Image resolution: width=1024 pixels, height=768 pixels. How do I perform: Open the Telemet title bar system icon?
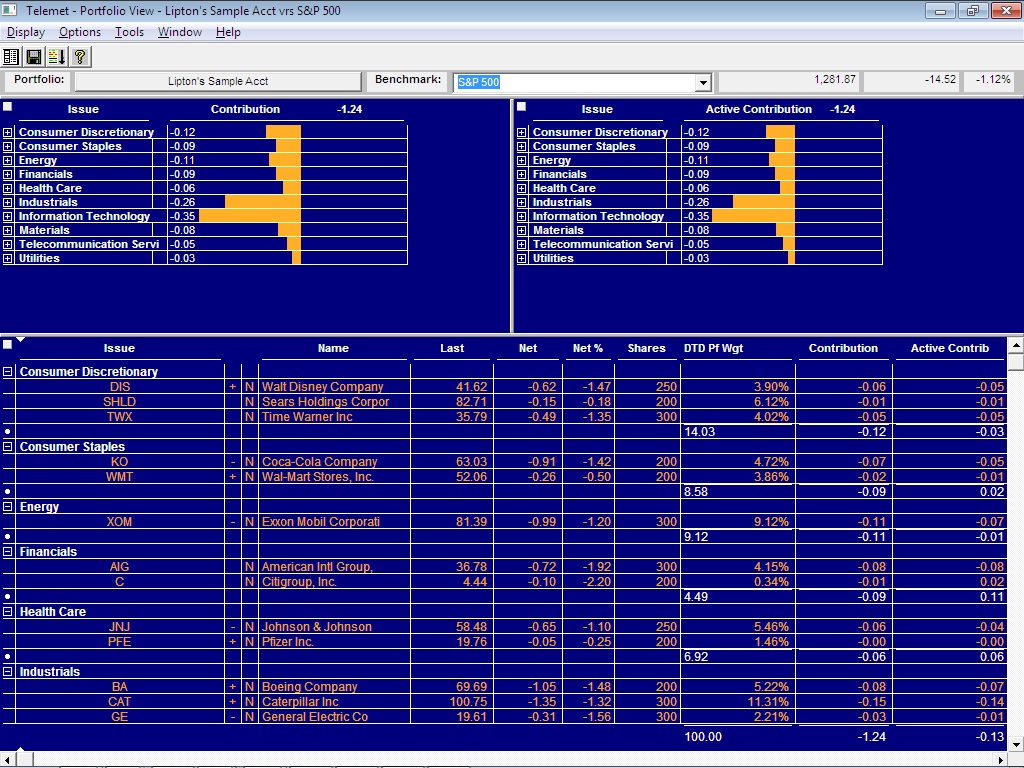pyautogui.click(x=10, y=10)
